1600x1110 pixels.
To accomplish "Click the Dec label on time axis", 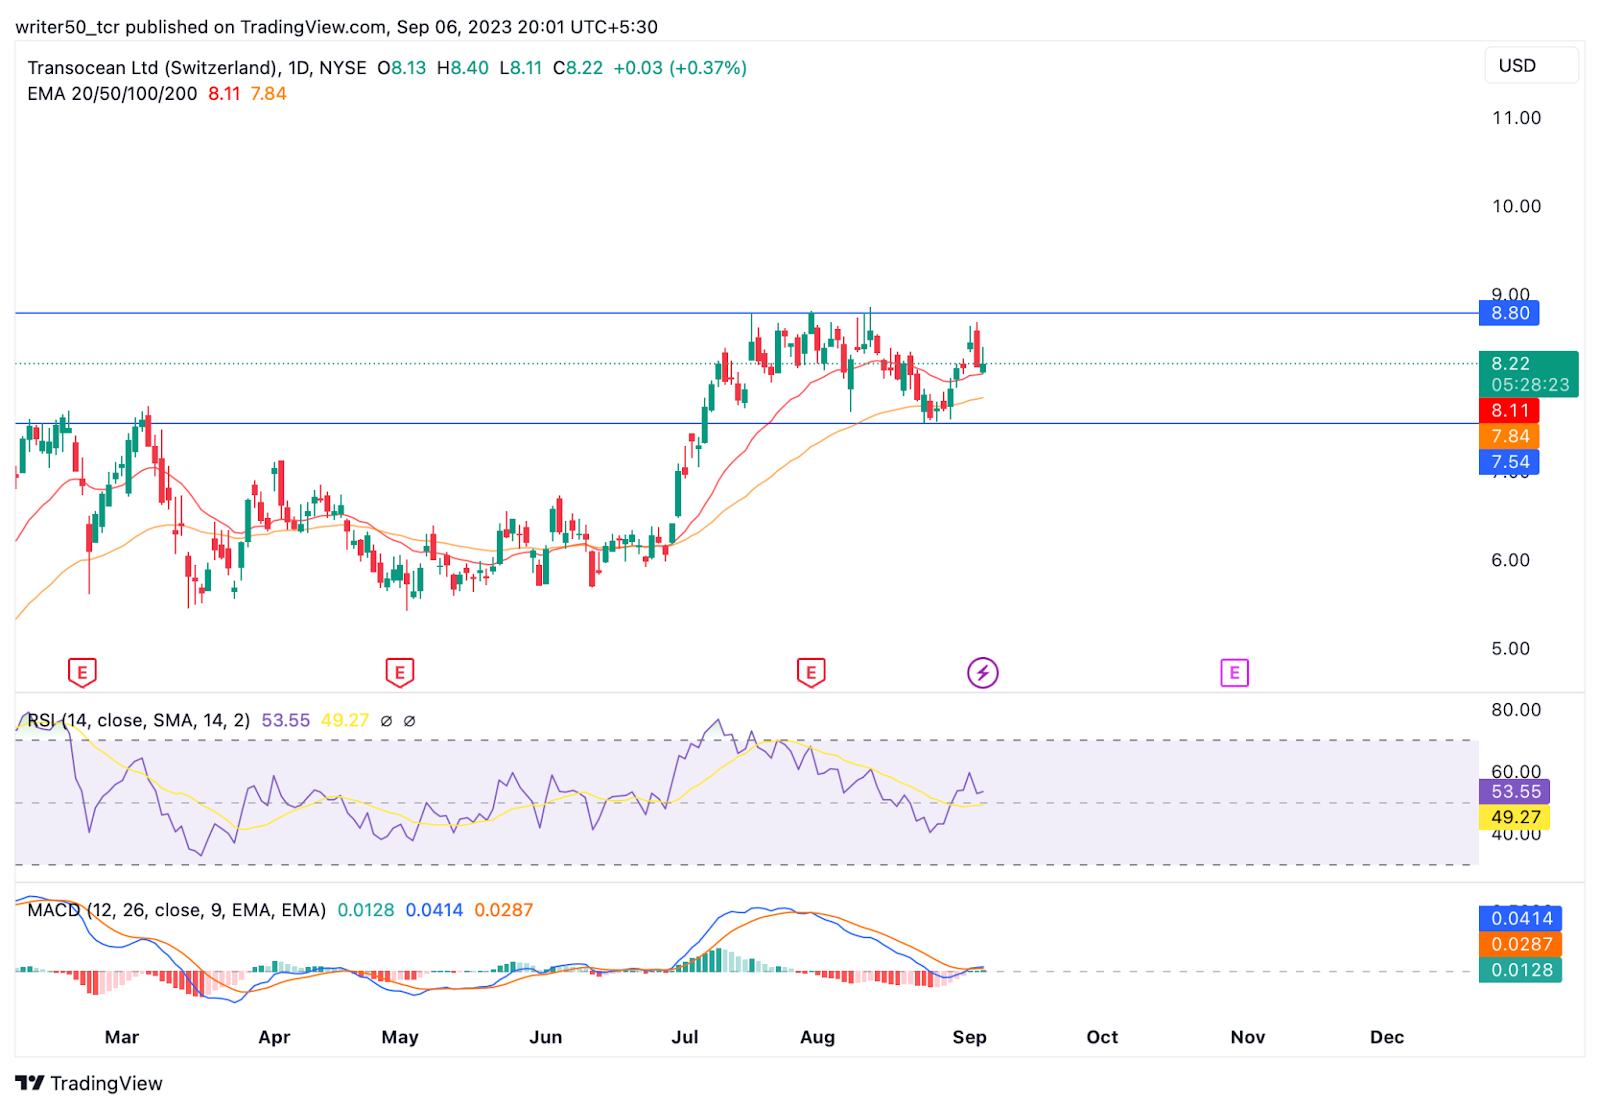I will coord(1387,1037).
